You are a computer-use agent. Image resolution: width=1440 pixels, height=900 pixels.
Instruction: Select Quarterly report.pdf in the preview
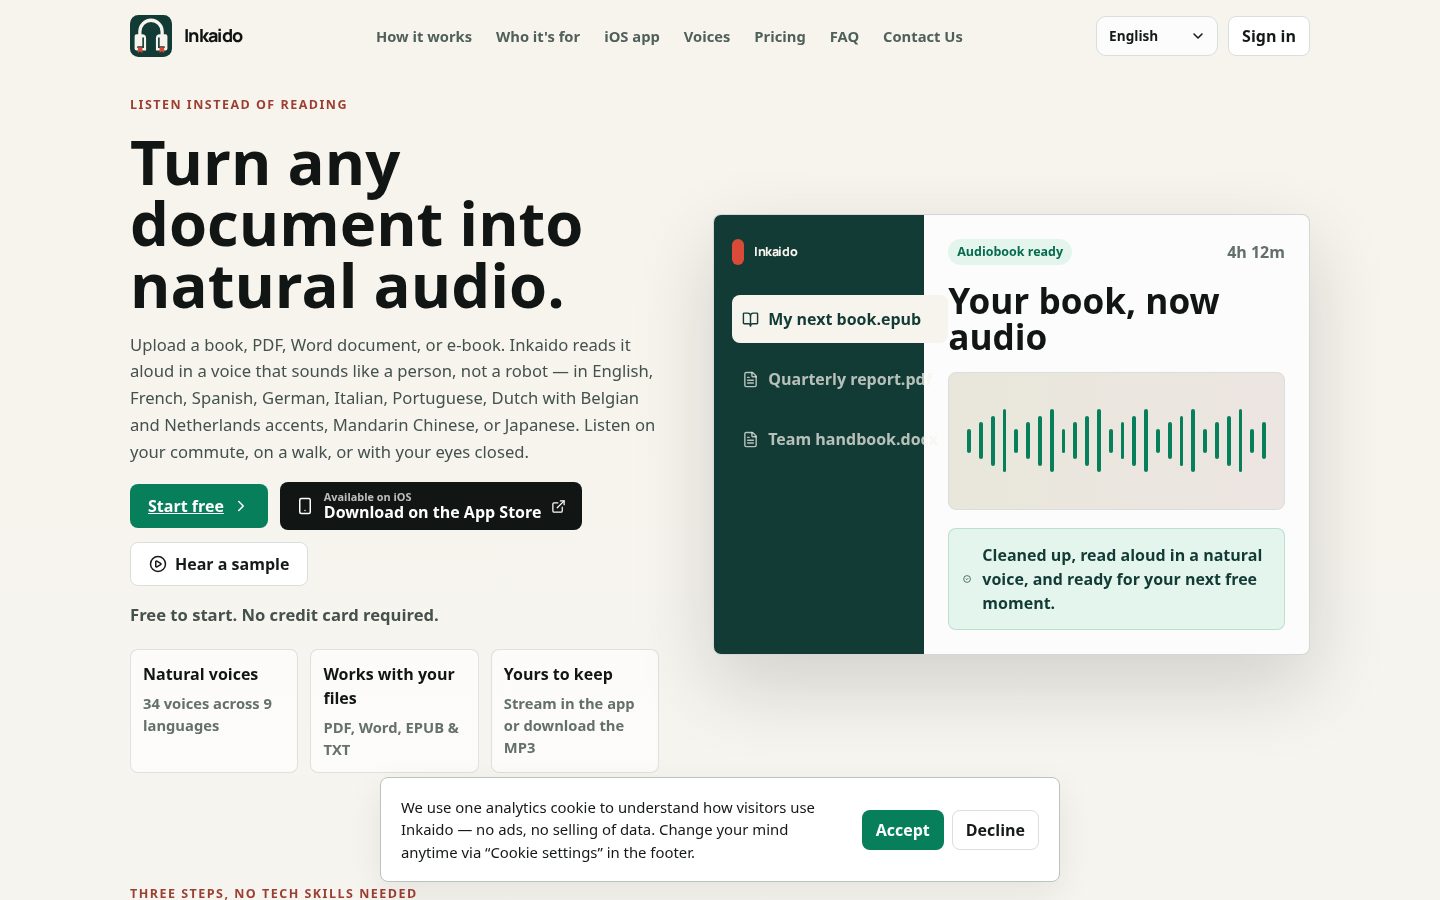(x=839, y=379)
